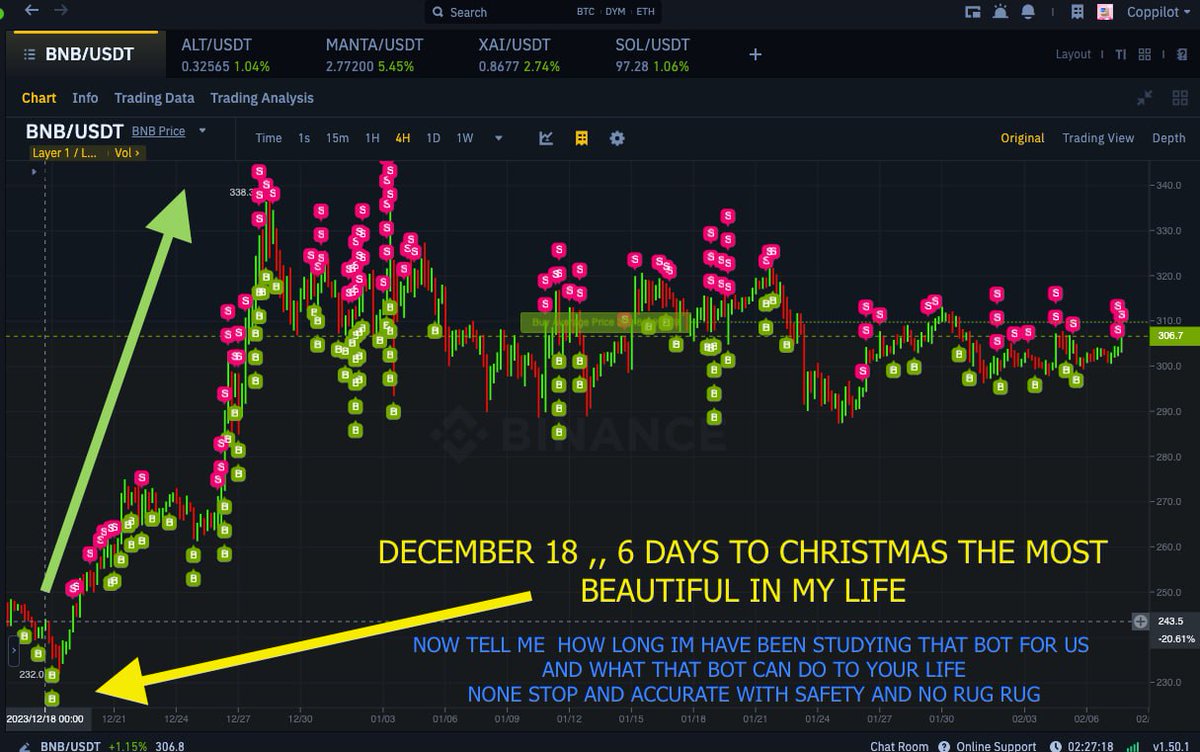
Task: Open the Chat Room
Action: pyautogui.click(x=899, y=745)
